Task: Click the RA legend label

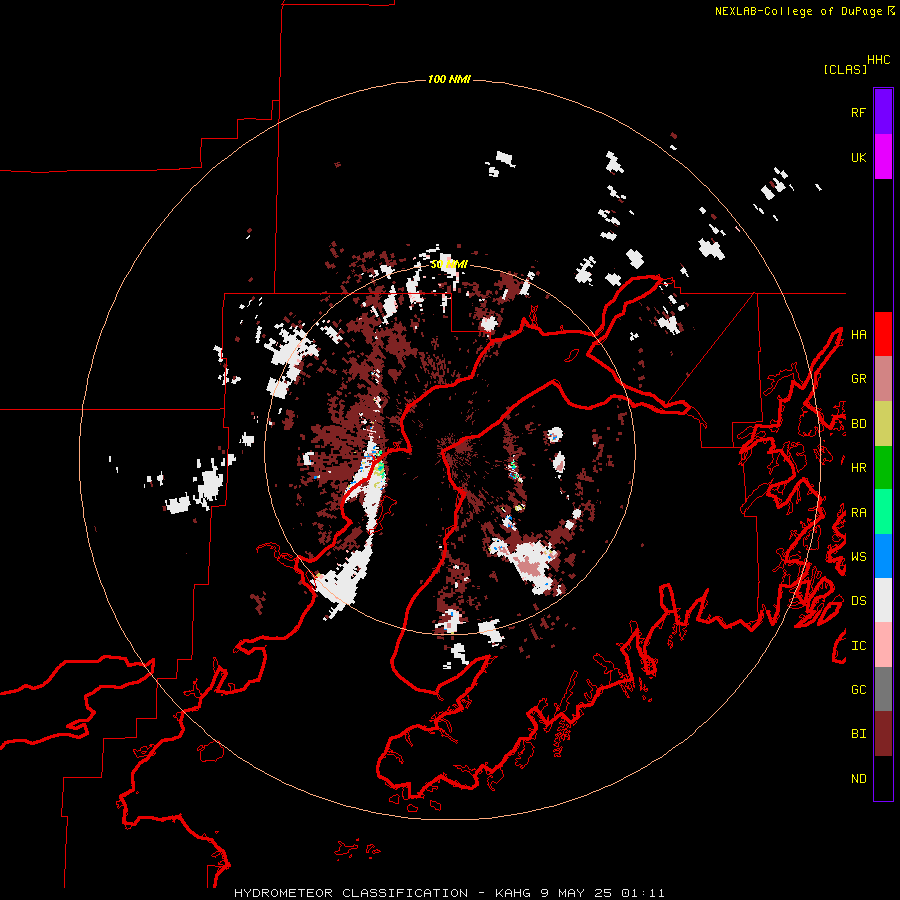Action: [858, 512]
